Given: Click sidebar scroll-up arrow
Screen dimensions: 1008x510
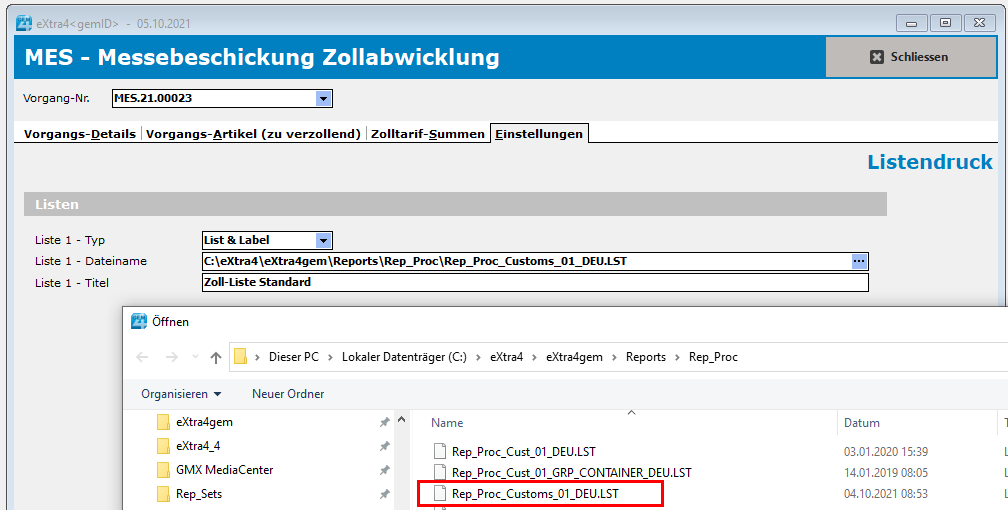Looking at the screenshot, I should (x=402, y=420).
